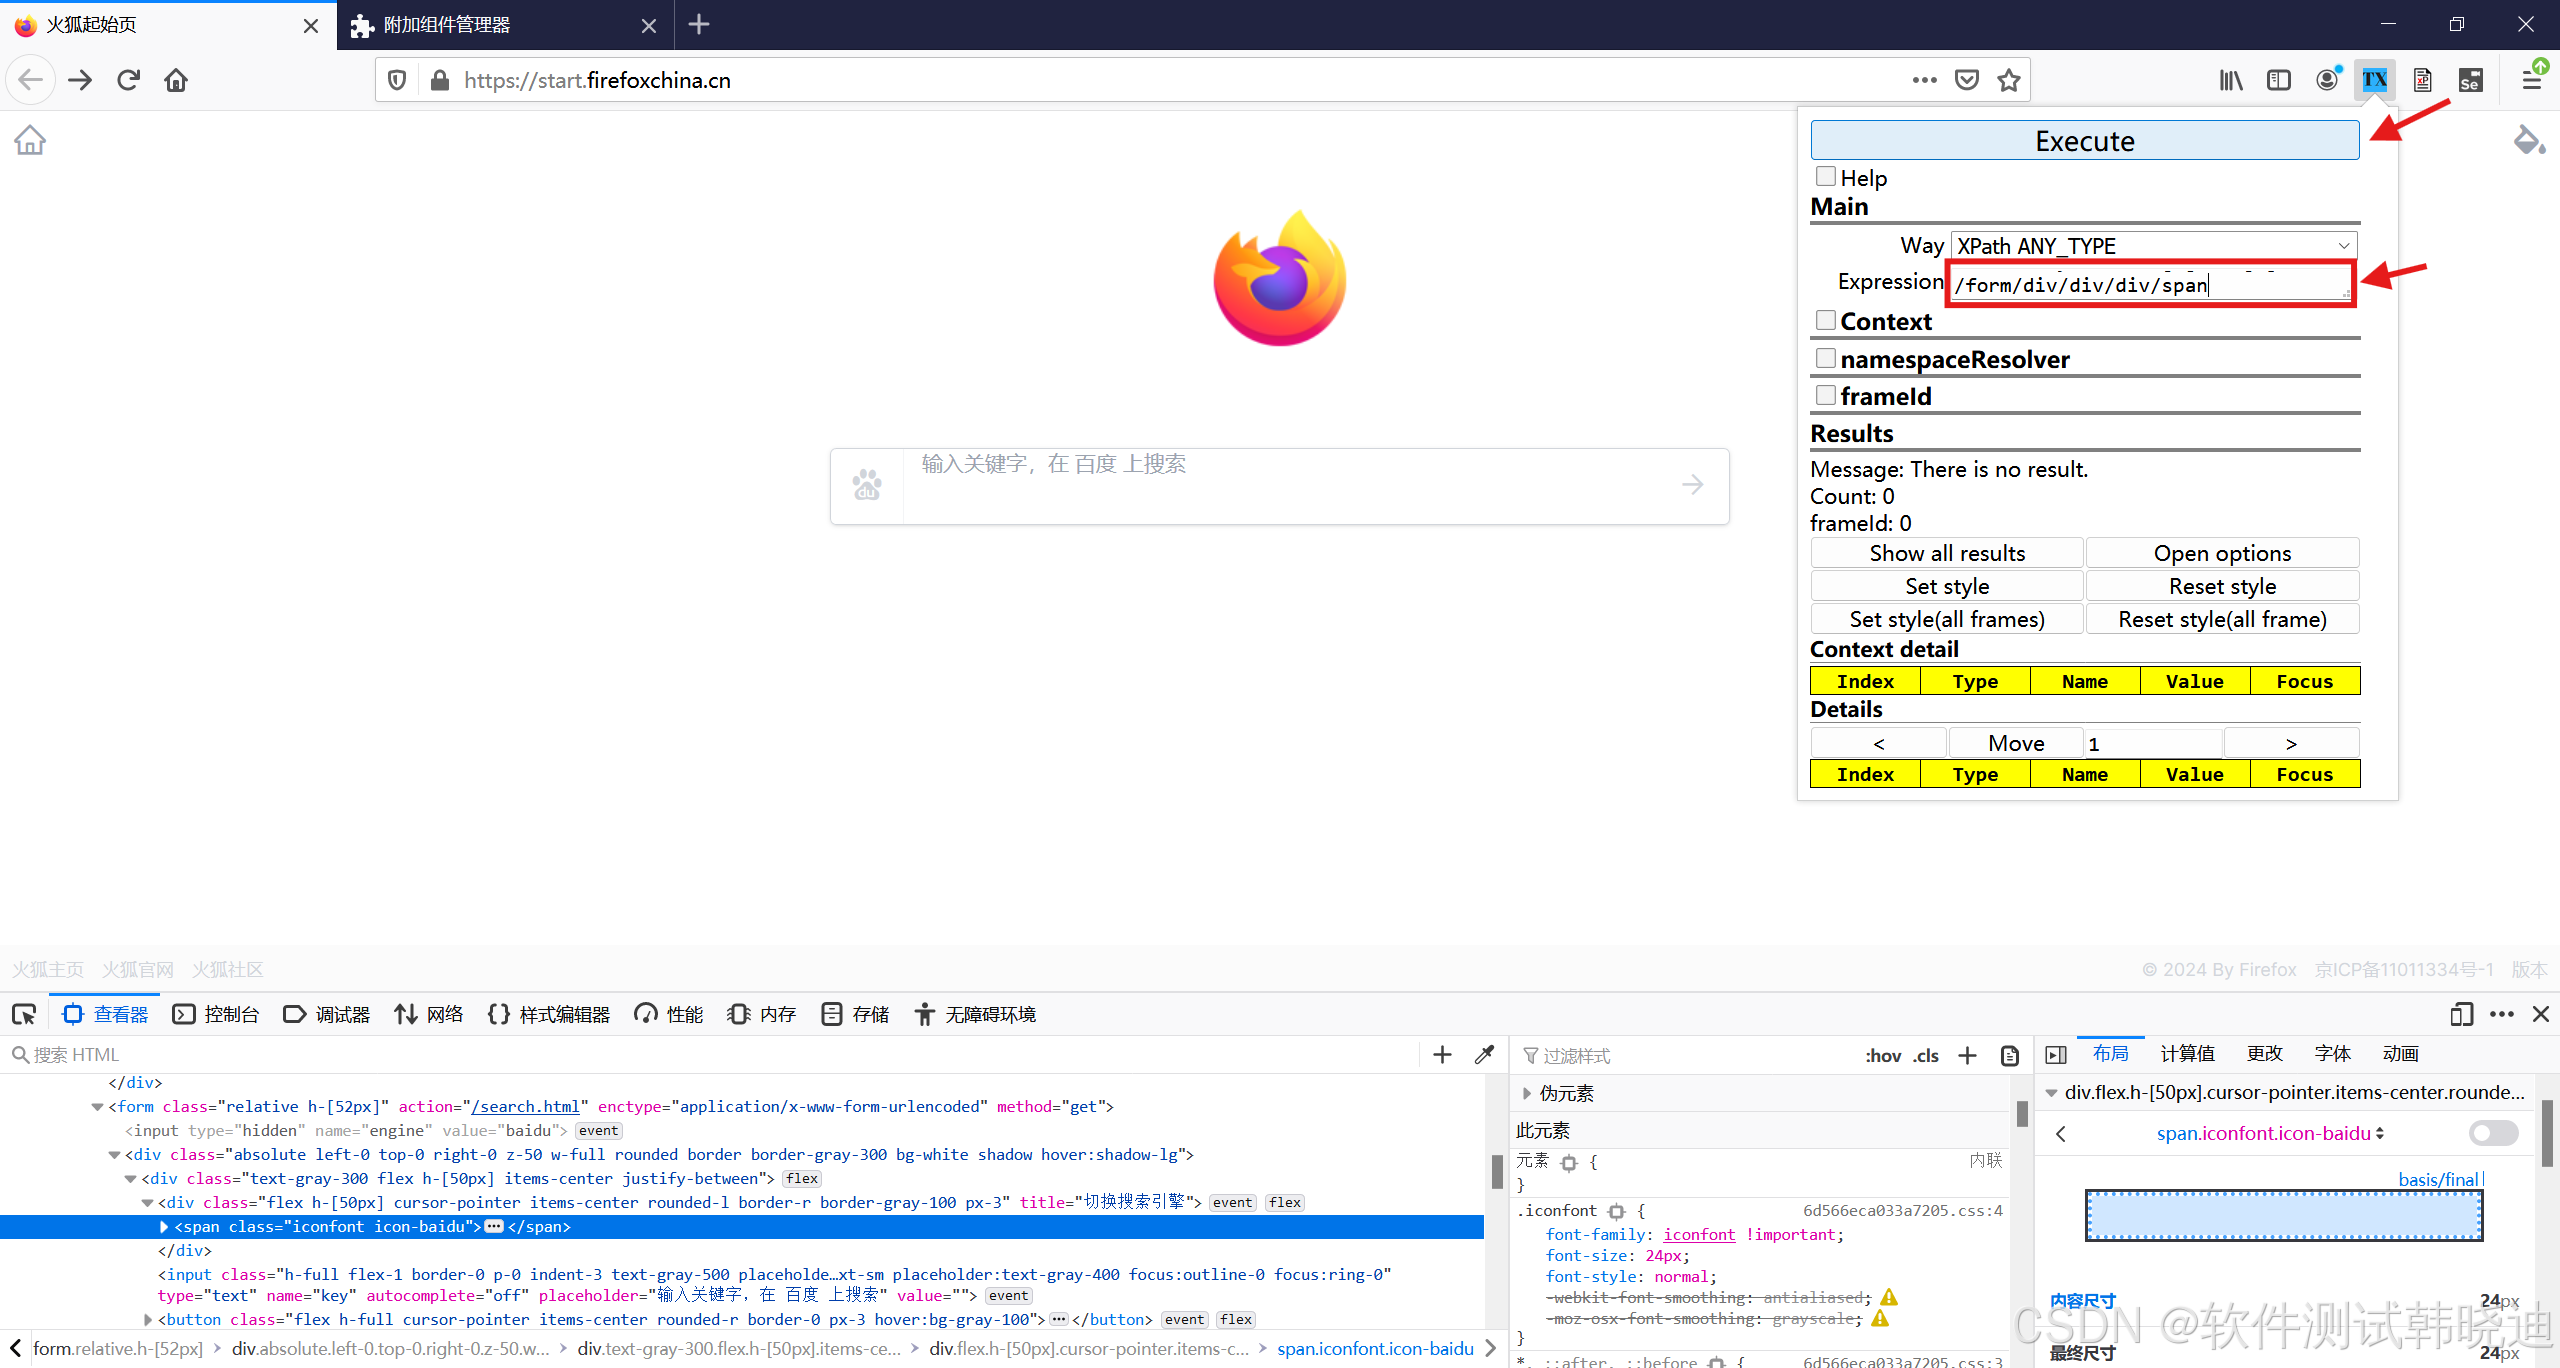
Task: Click the Show all results button
Action: click(x=1946, y=553)
